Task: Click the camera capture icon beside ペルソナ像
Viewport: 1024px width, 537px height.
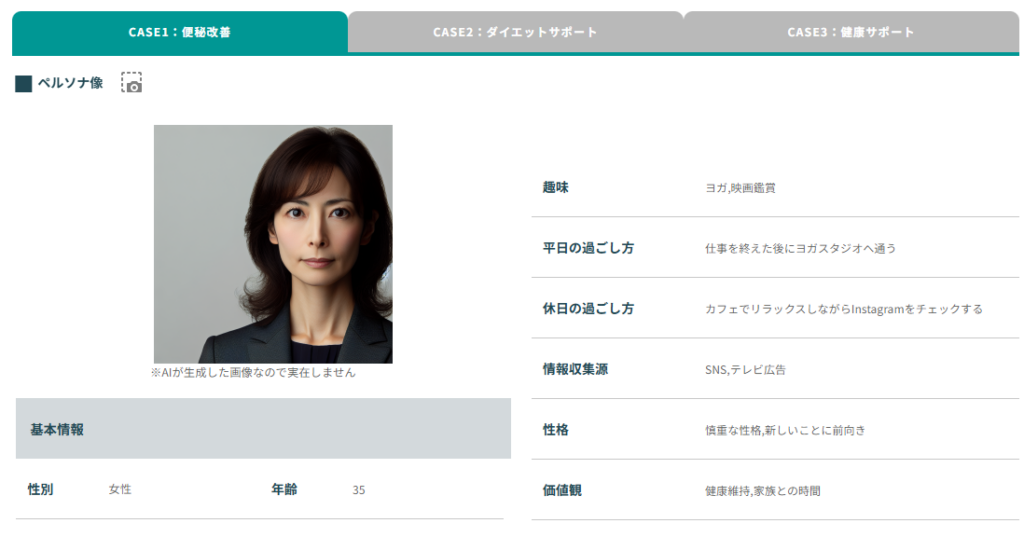Action: click(132, 83)
